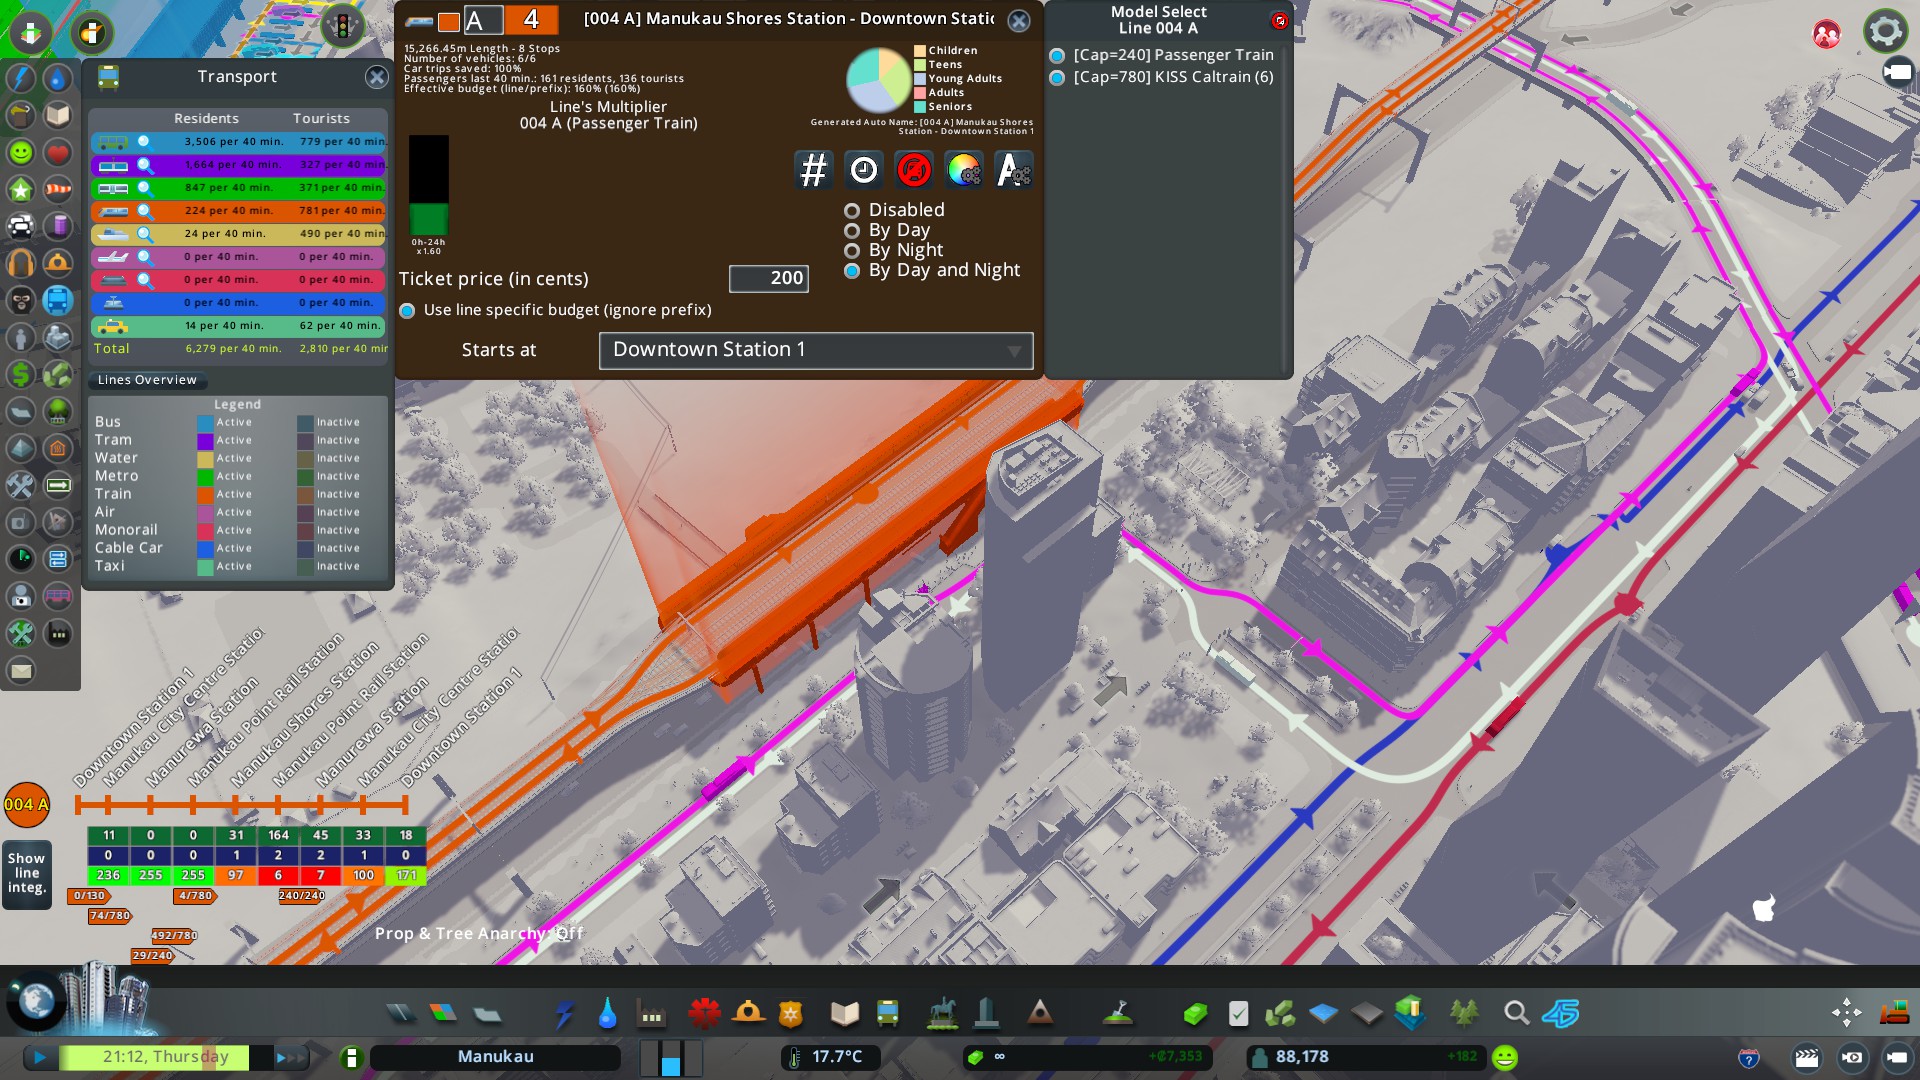Screen dimensions: 1920x1080
Task: Click the clock budget schedule icon
Action: point(863,170)
